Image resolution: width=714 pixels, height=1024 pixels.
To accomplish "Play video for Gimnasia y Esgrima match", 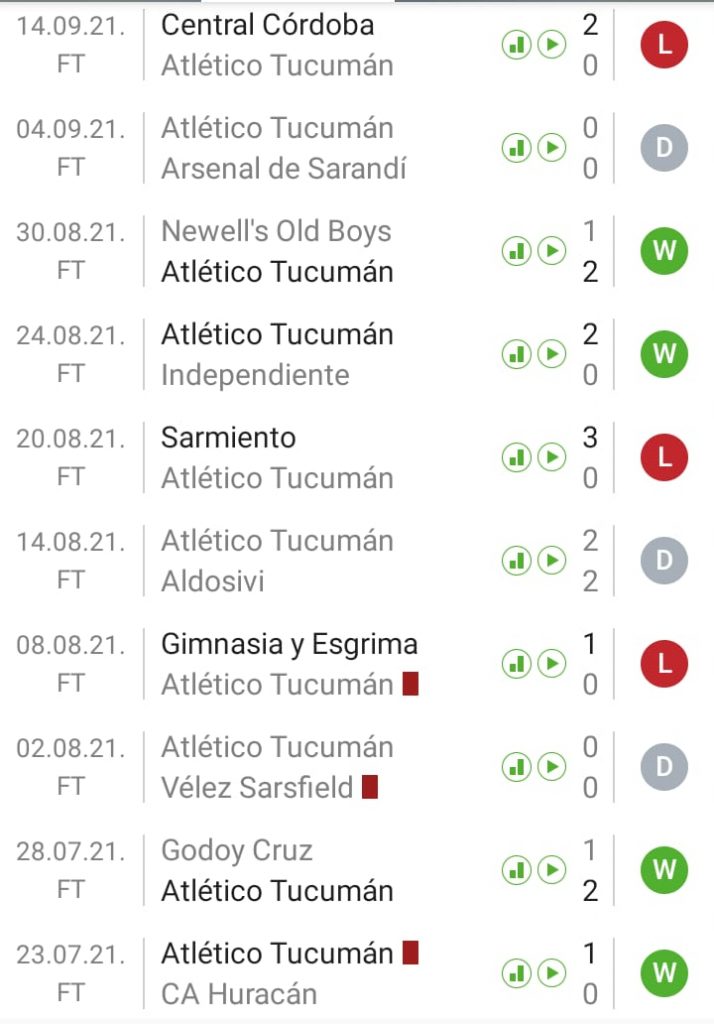I will click(552, 664).
